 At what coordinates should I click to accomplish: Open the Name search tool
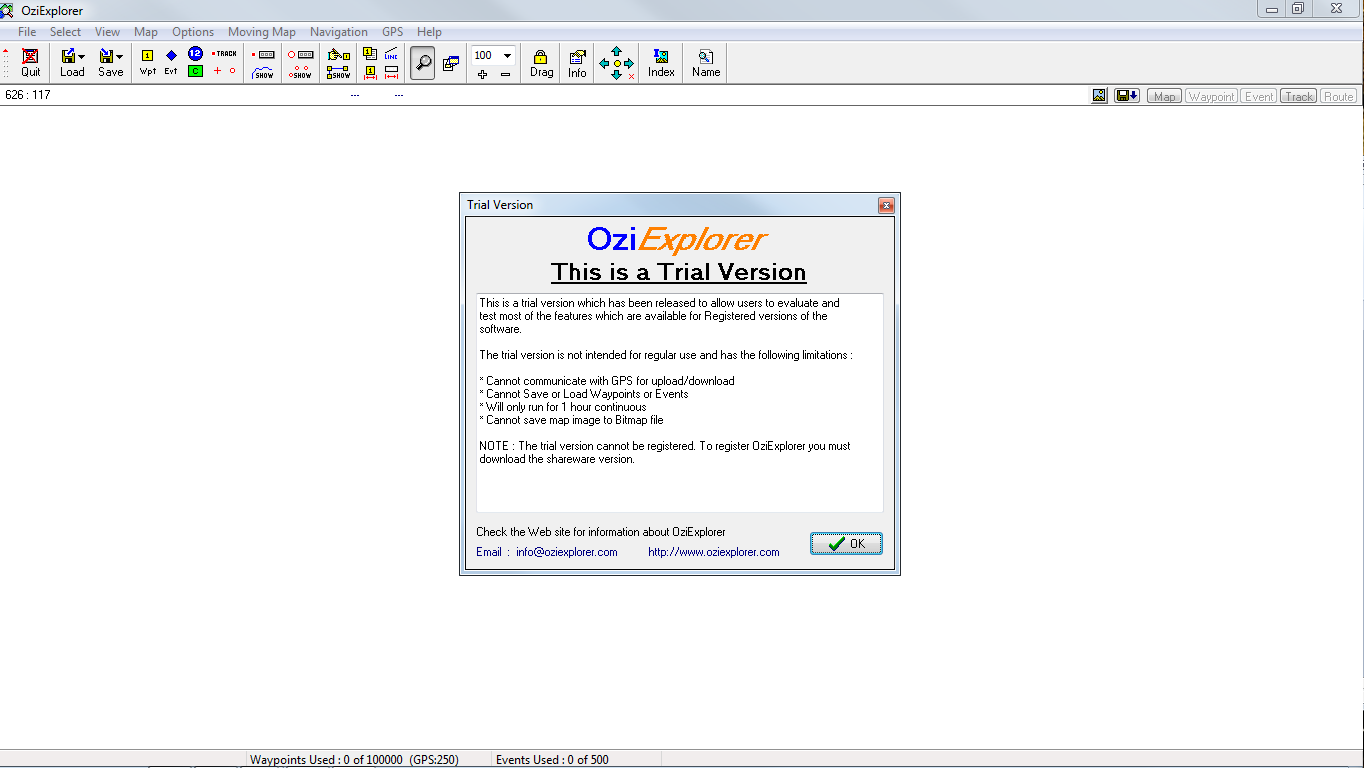(x=706, y=63)
